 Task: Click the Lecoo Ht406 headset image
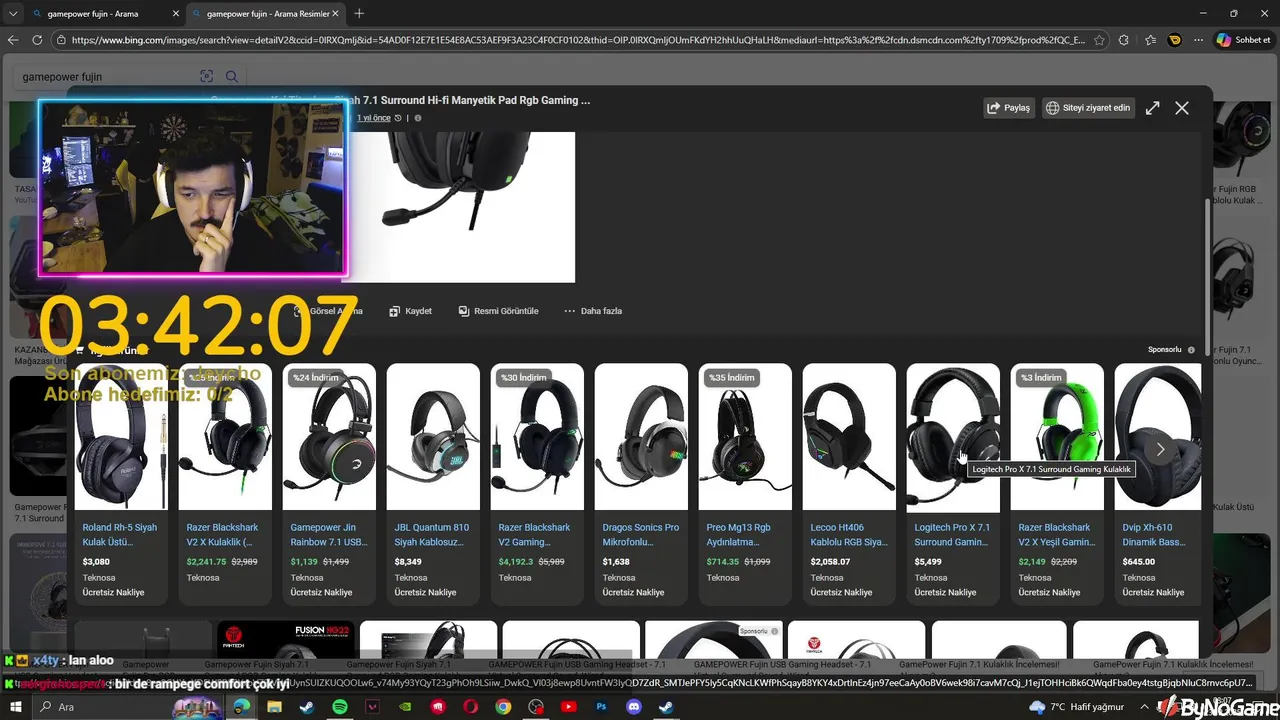[849, 437]
